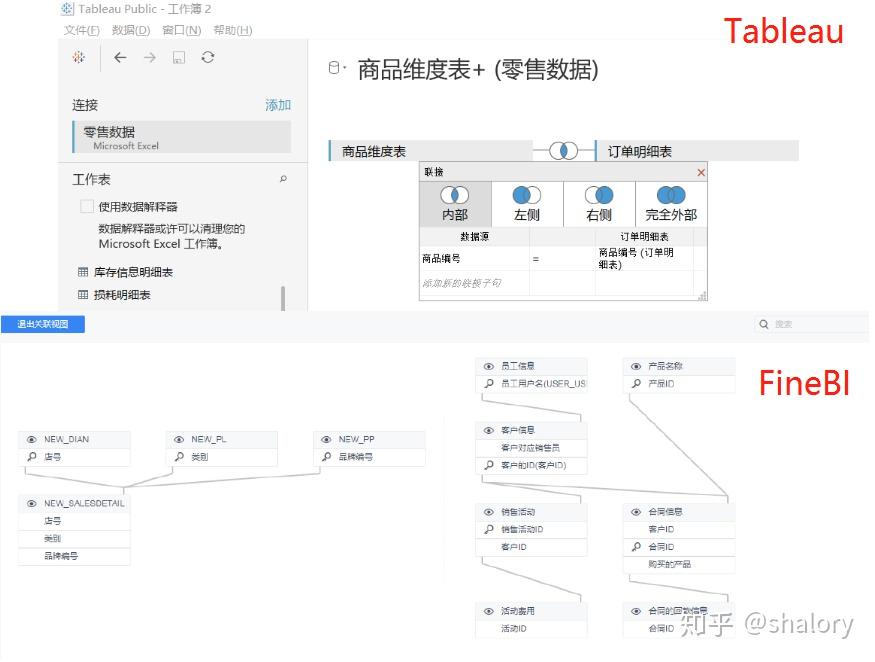Screen dimensions: 875x662
Task: Click the refresh data source icon
Action: [x=206, y=57]
